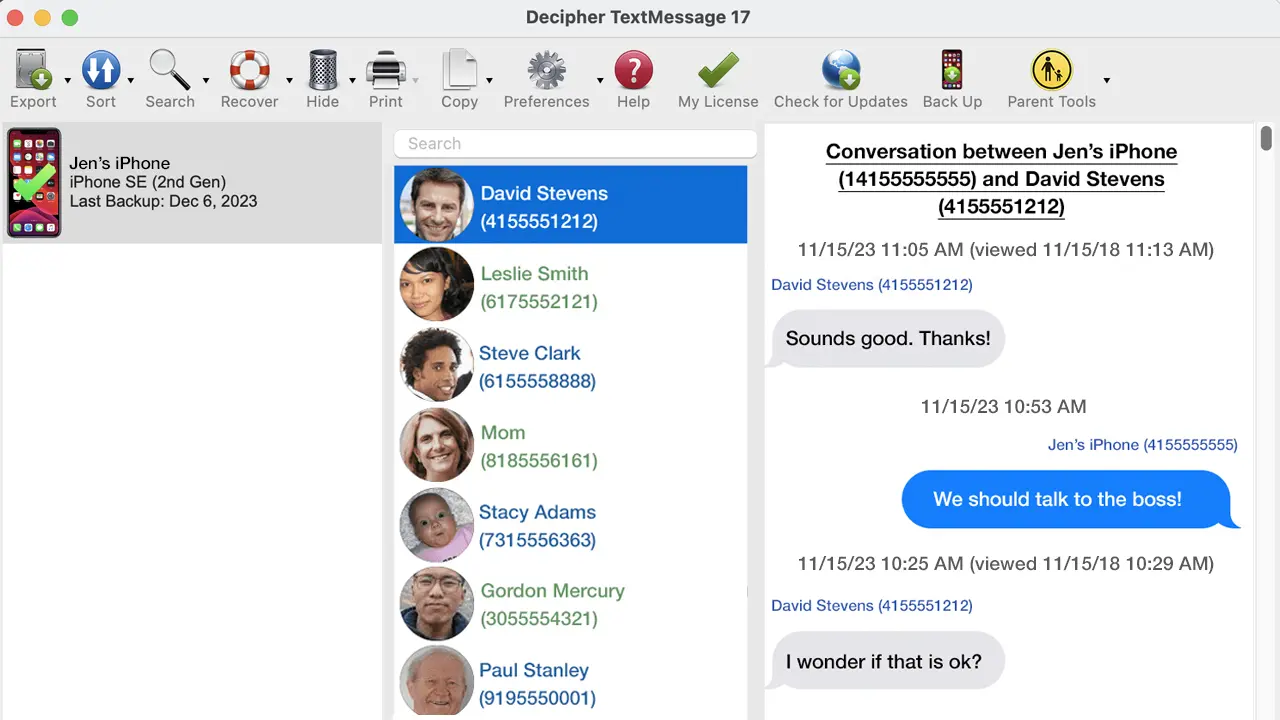
Task: Click the My License checkmark icon
Action: (x=717, y=71)
